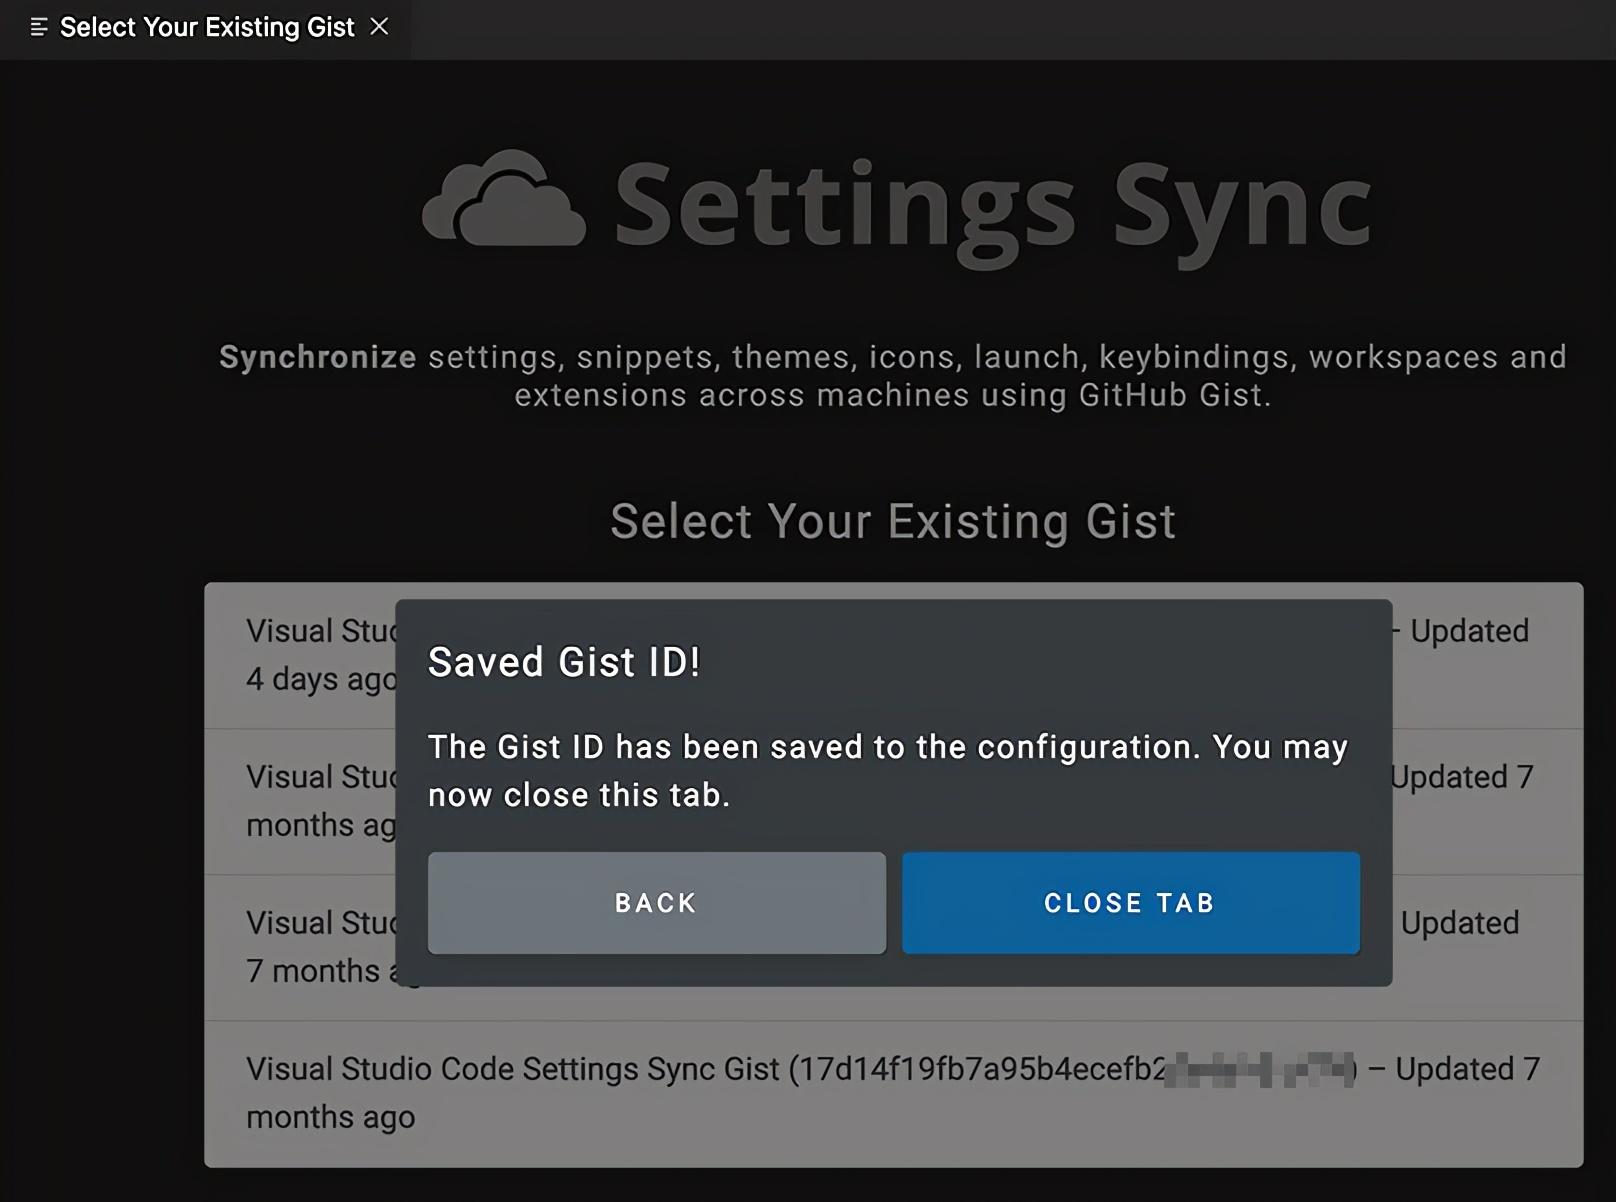This screenshot has height=1202, width=1616.
Task: Click the tab's document icon
Action: point(39,28)
